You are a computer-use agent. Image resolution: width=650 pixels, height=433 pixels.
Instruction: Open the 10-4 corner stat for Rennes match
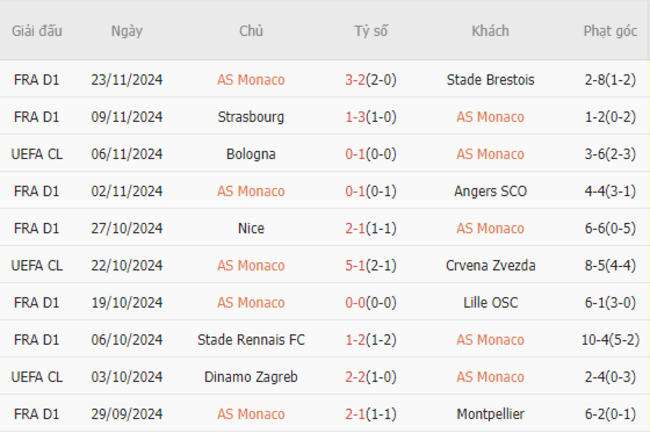(x=596, y=340)
